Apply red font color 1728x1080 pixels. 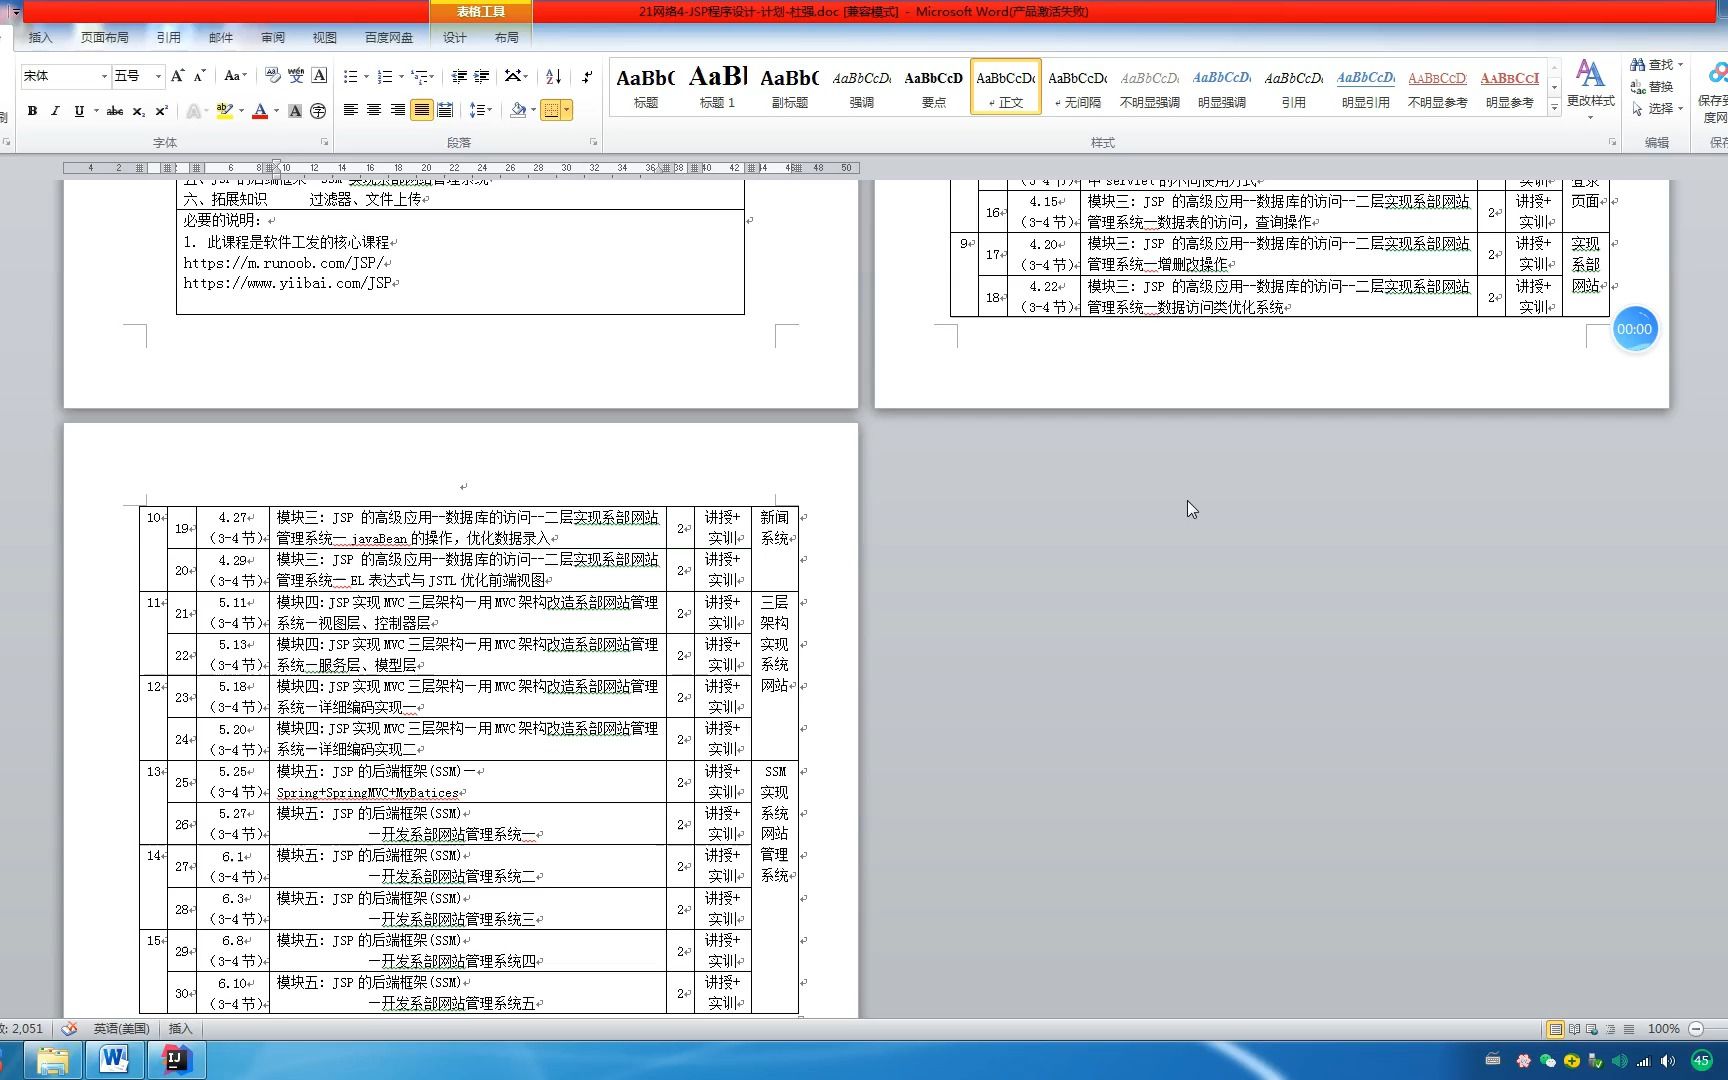(x=260, y=111)
